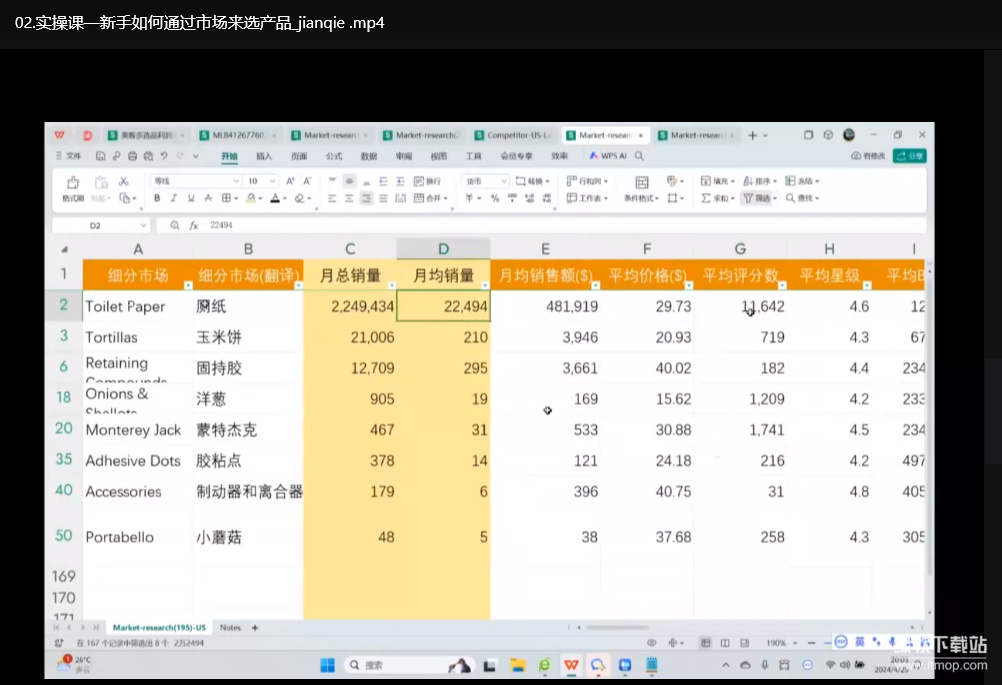Click the green 分享 share button
The width and height of the screenshot is (1002, 685).
click(909, 156)
